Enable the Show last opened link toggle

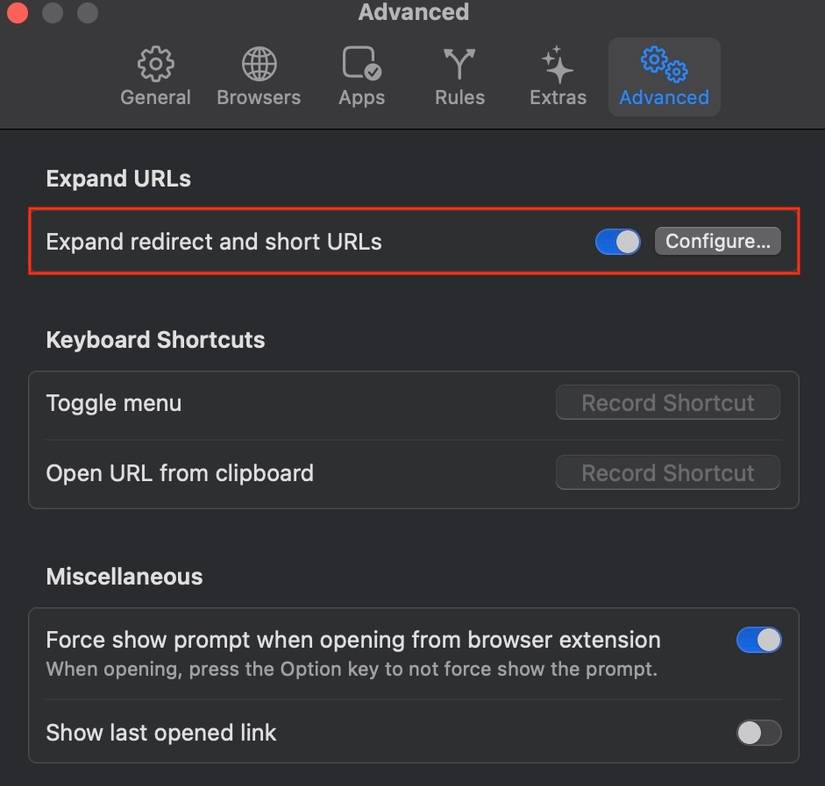click(x=758, y=732)
